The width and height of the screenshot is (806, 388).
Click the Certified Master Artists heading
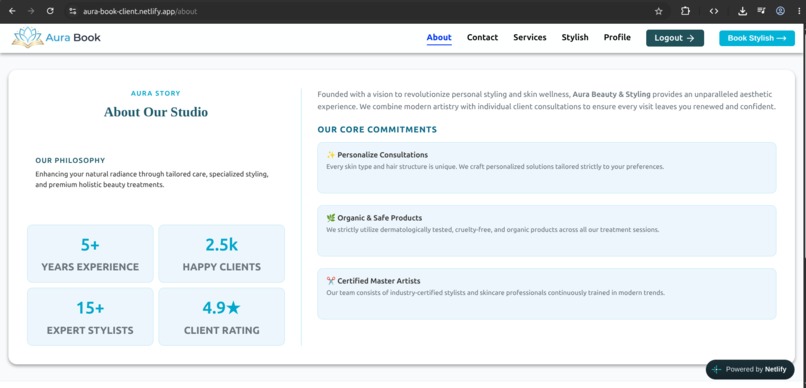click(x=379, y=281)
